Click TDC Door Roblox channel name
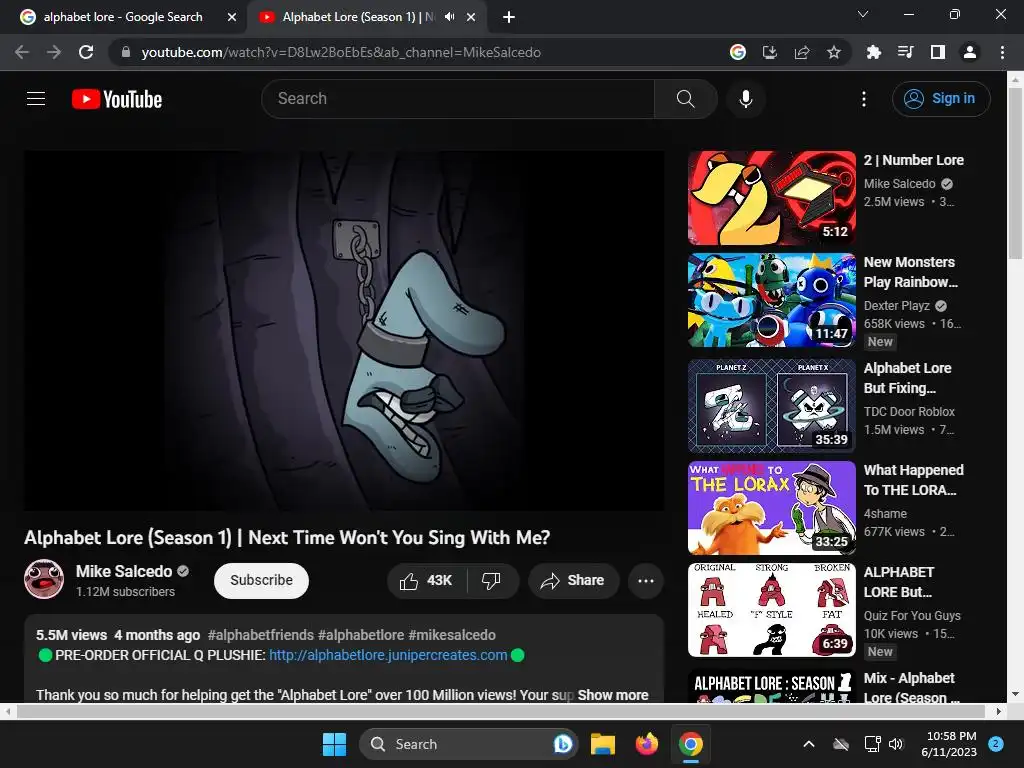The image size is (1024, 768). [909, 411]
